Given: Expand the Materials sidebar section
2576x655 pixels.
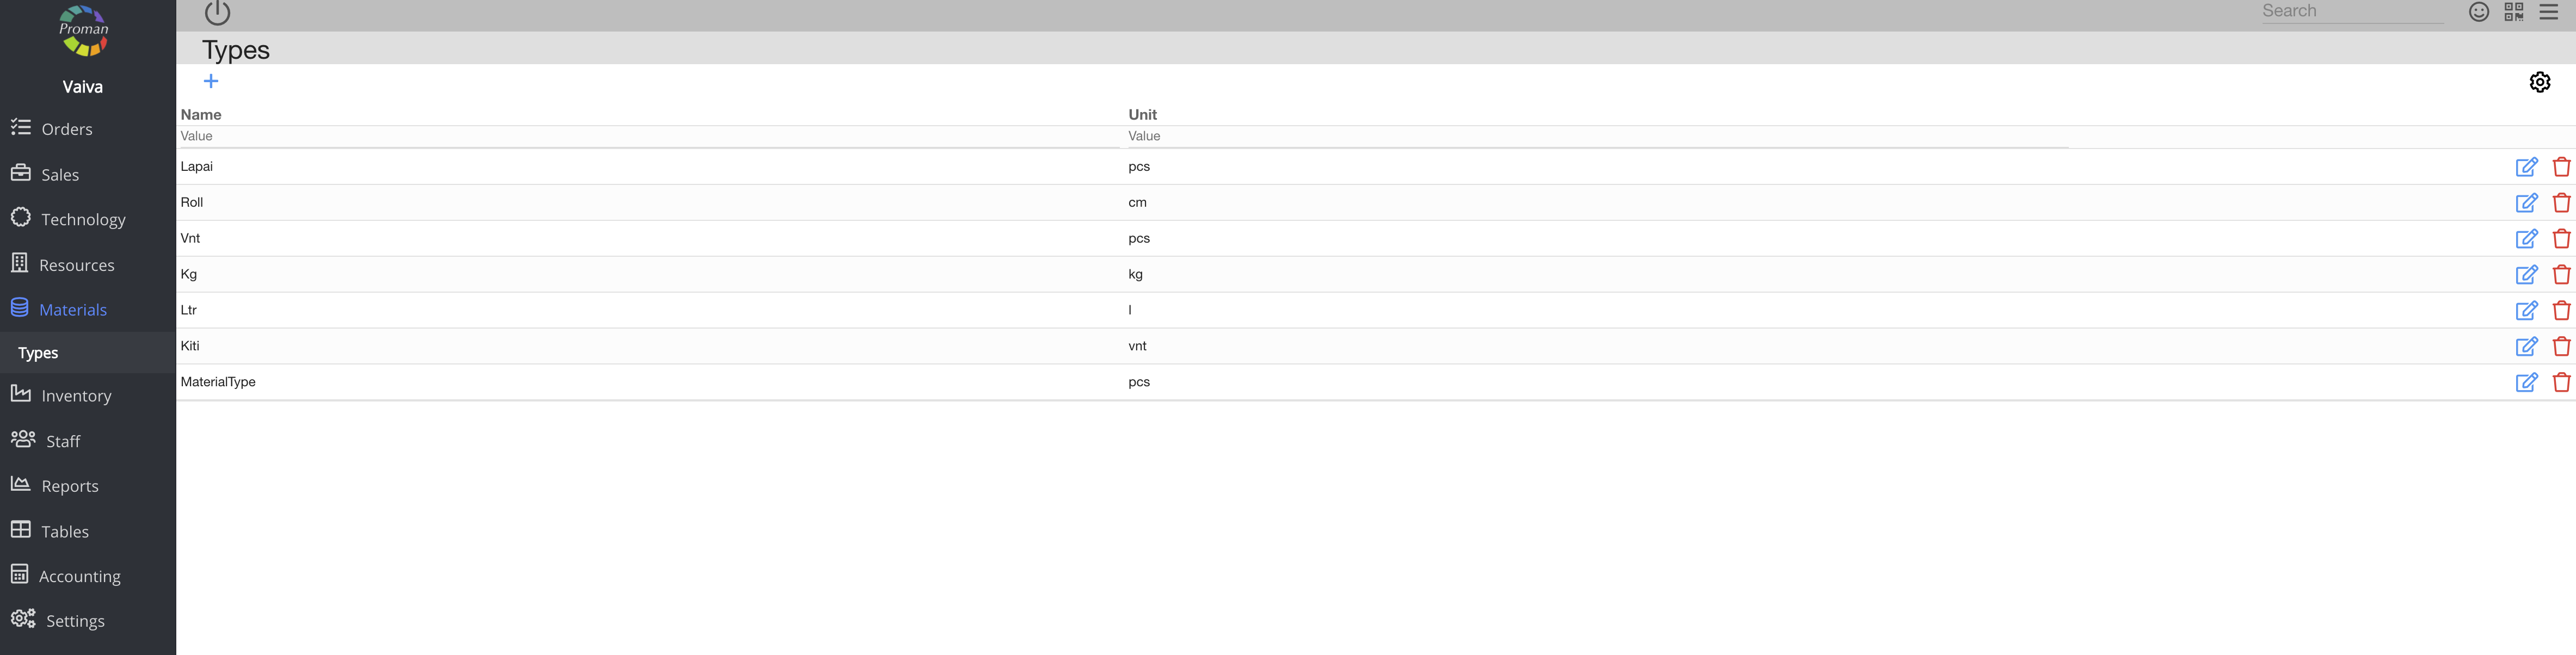Looking at the screenshot, I should coord(72,310).
